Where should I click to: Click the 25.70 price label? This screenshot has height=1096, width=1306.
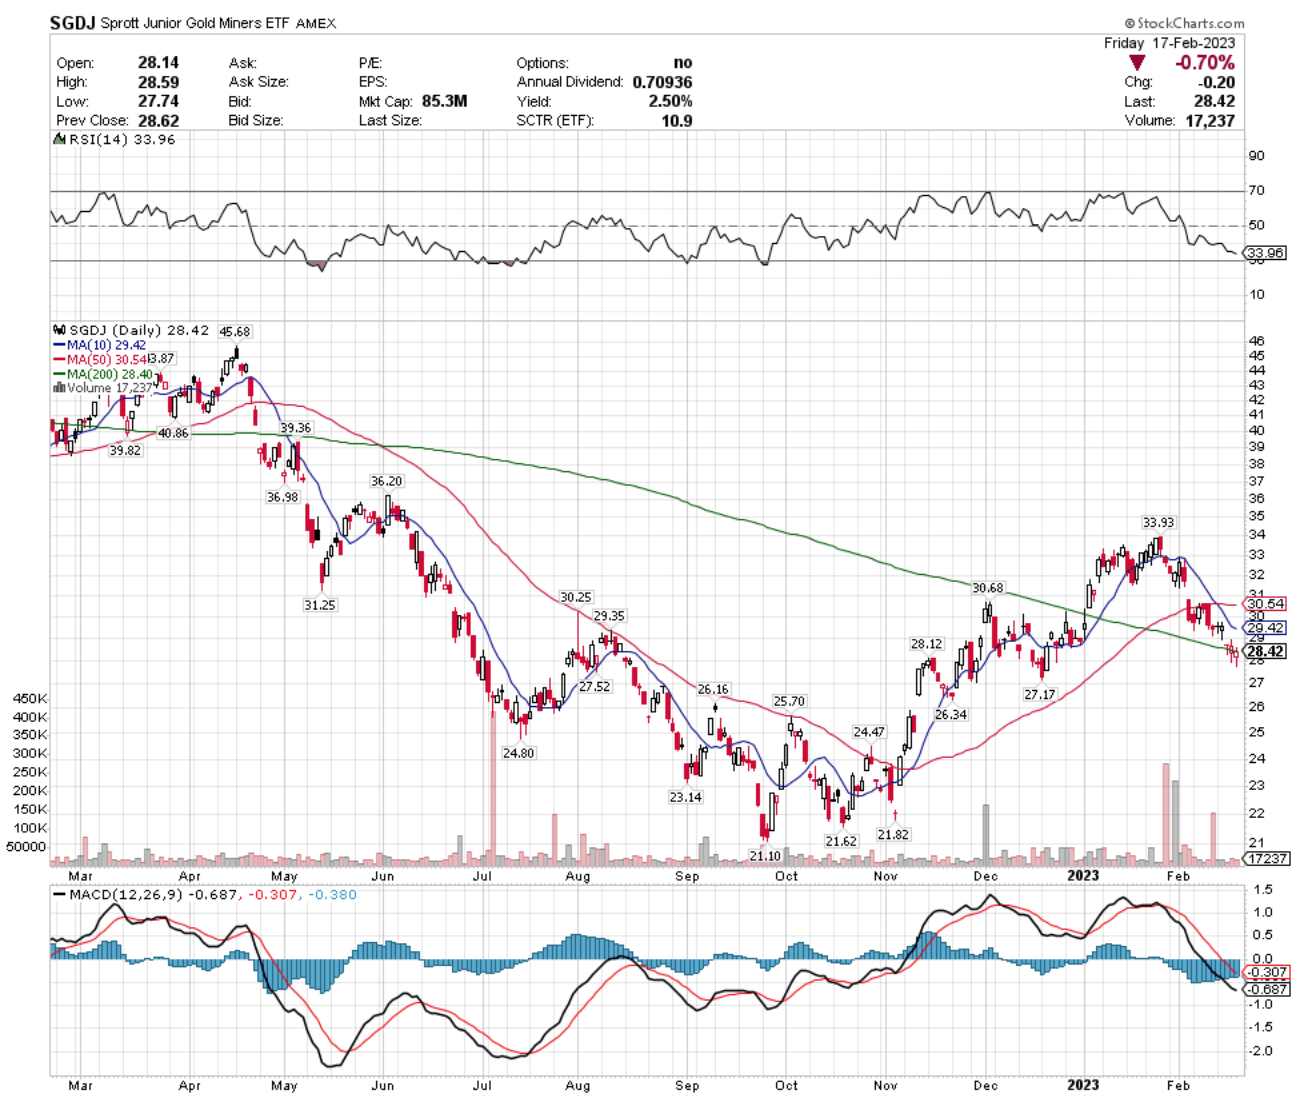coord(789,701)
